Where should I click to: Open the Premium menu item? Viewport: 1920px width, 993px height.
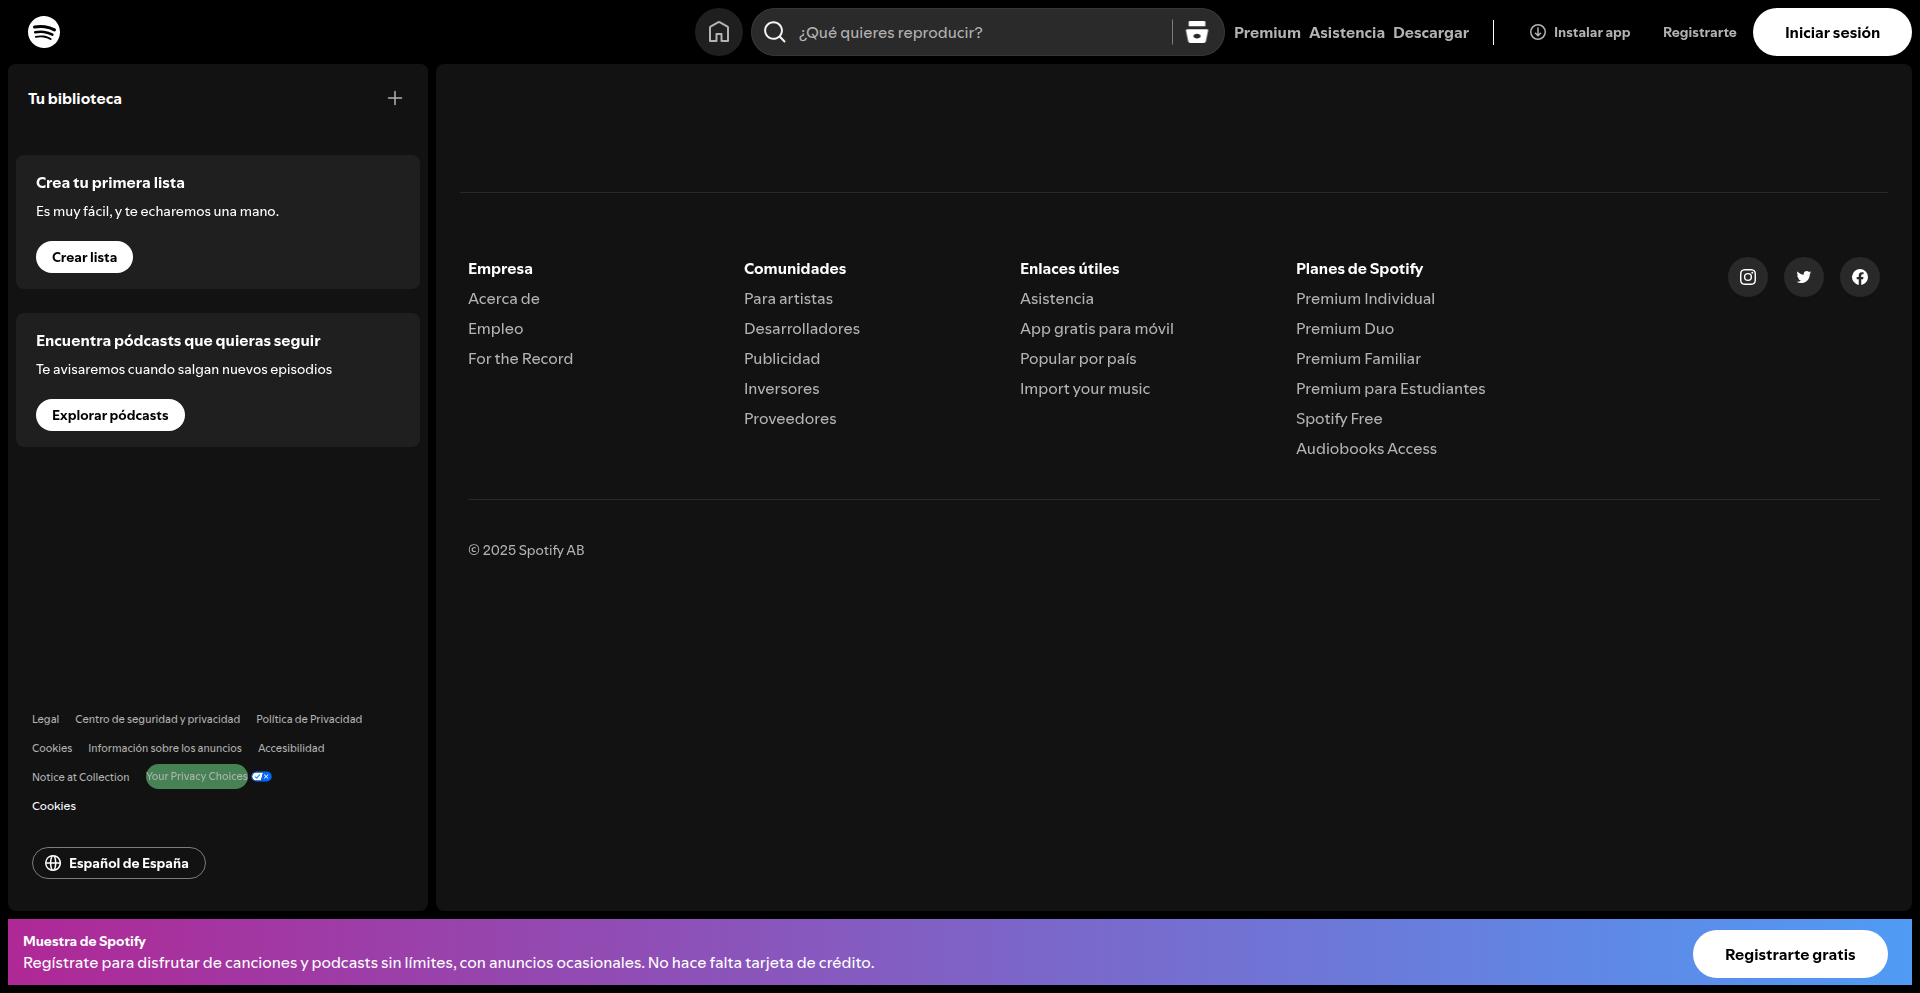[1267, 33]
